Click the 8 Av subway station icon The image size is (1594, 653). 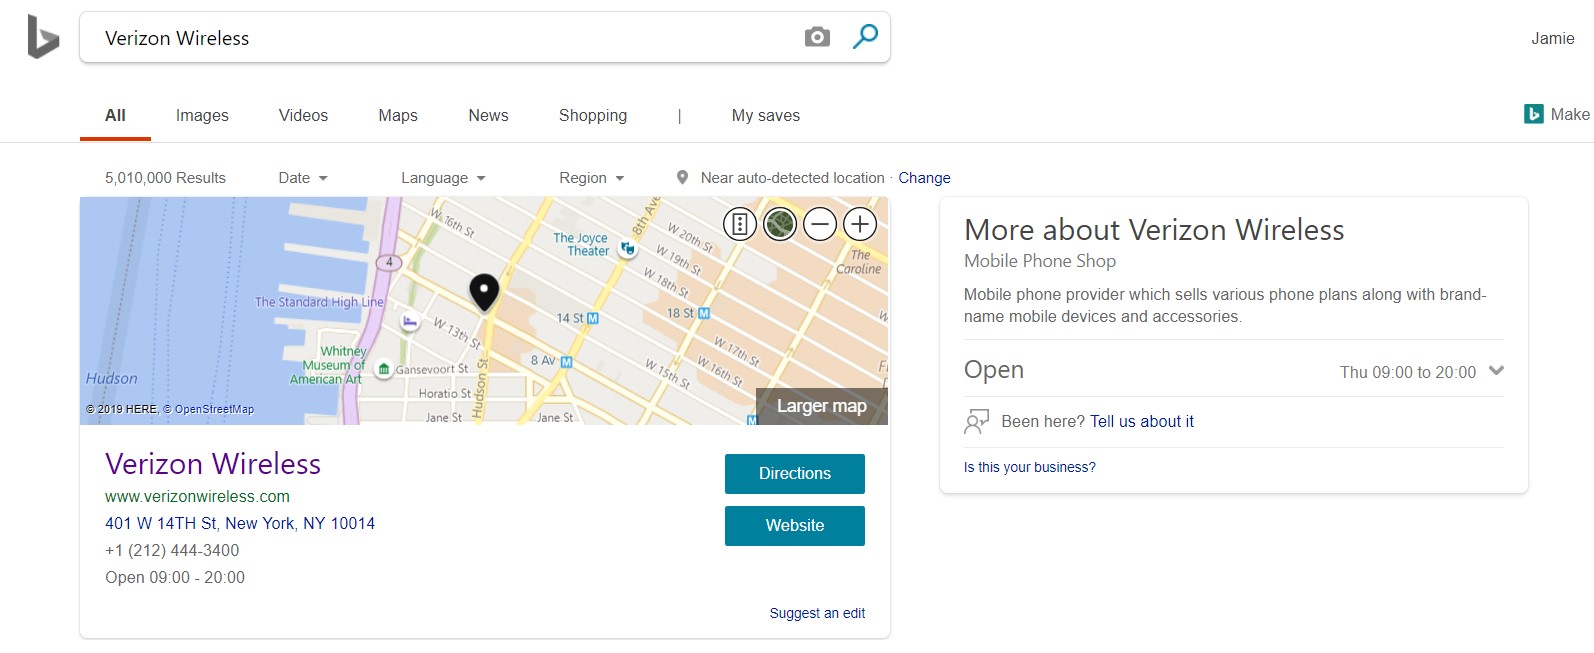(566, 361)
